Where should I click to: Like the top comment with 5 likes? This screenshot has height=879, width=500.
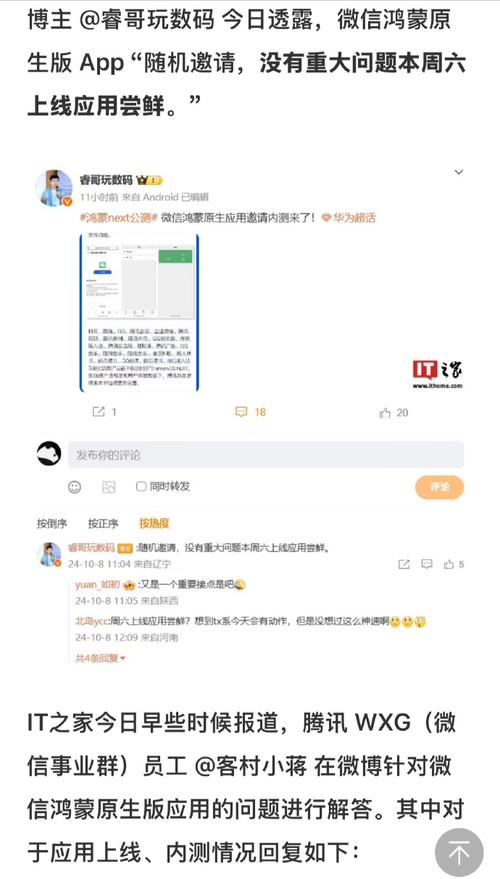click(x=454, y=565)
